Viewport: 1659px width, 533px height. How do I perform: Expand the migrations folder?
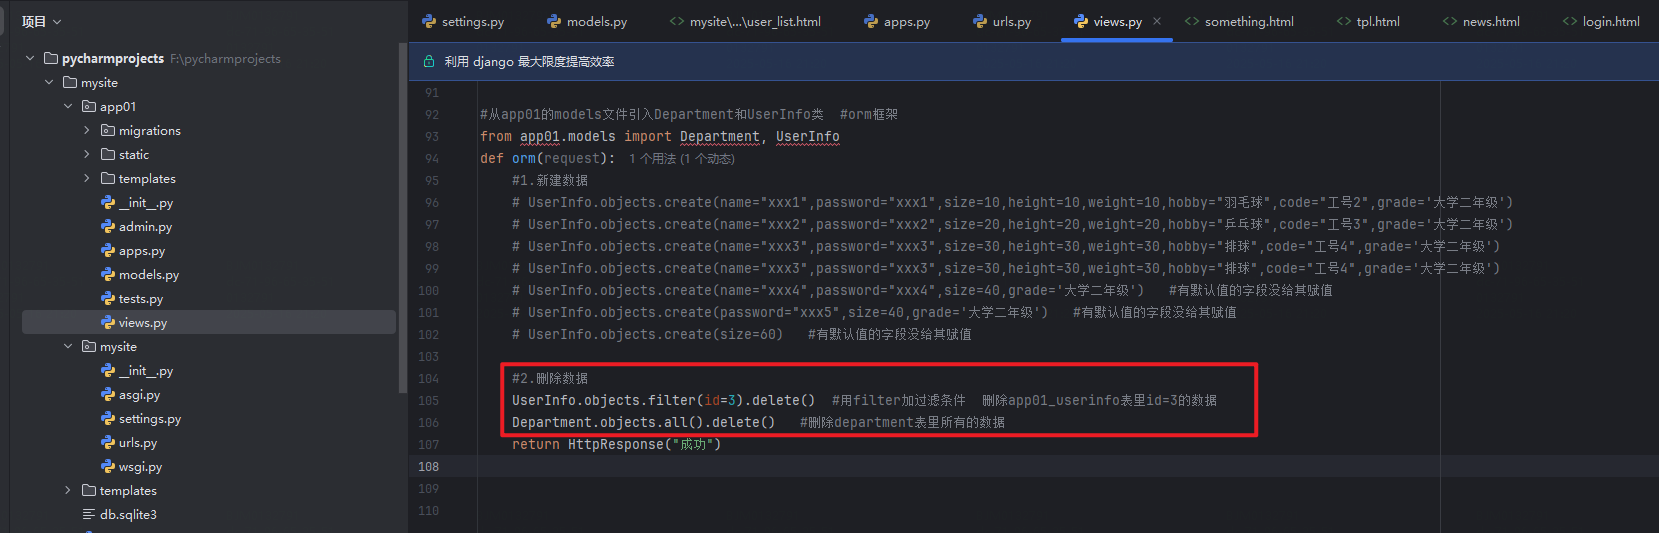coord(87,130)
